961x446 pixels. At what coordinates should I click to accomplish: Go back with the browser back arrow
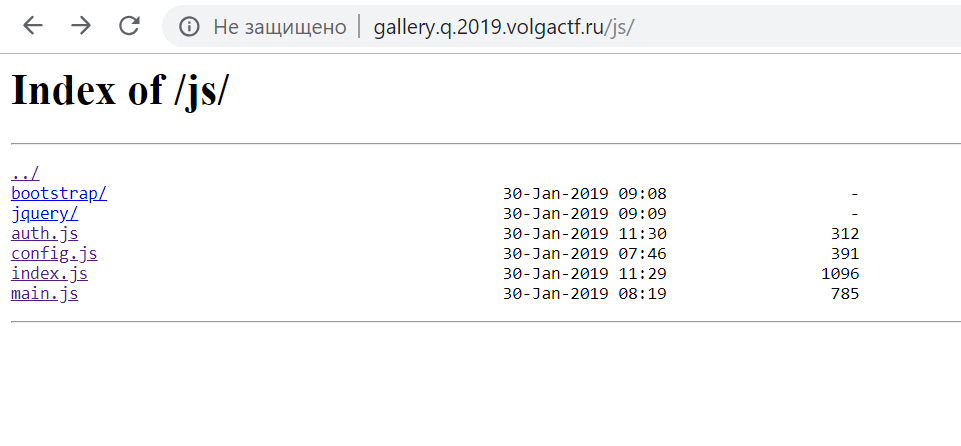coord(32,26)
